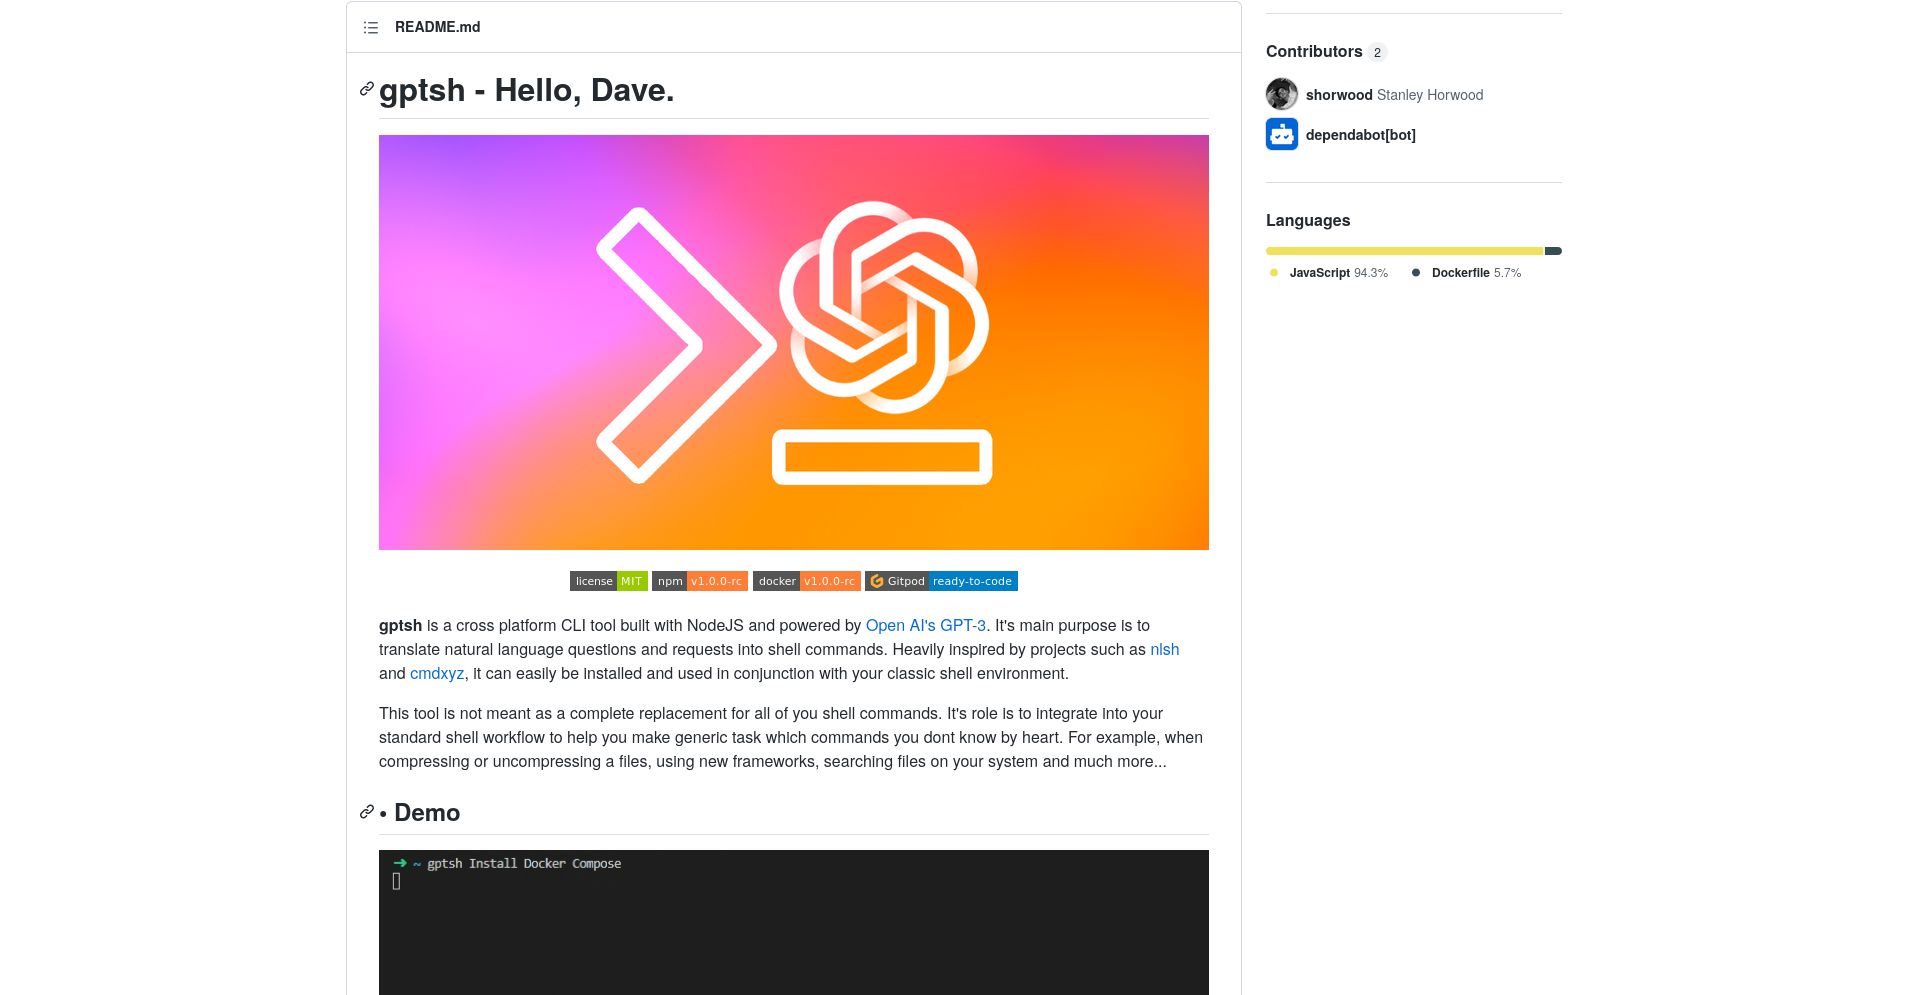Click bold 'gptsh' word in description

(400, 625)
